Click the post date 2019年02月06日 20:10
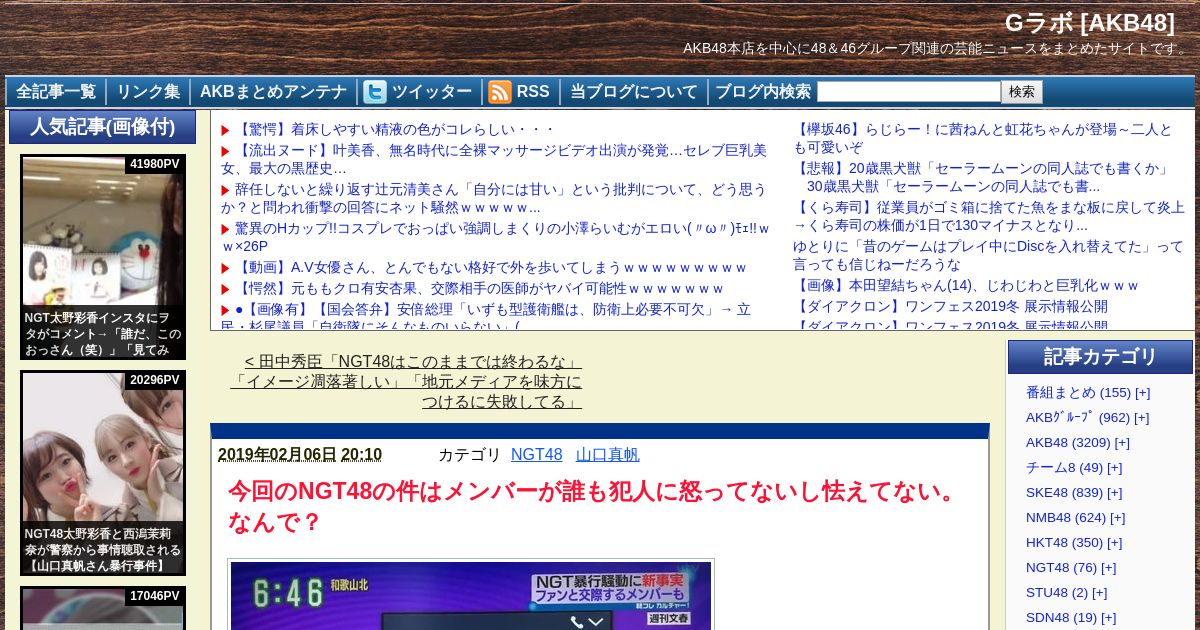 tap(300, 455)
